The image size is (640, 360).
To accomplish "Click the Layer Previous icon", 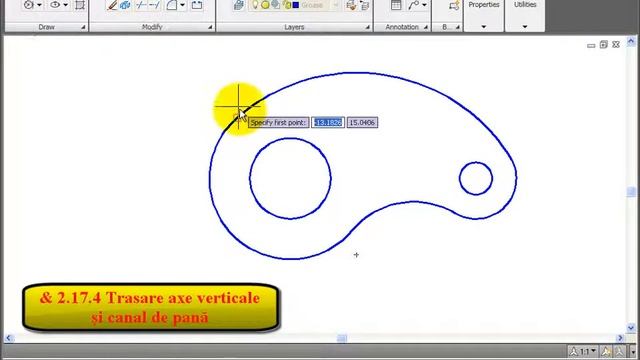I will [364, 5].
